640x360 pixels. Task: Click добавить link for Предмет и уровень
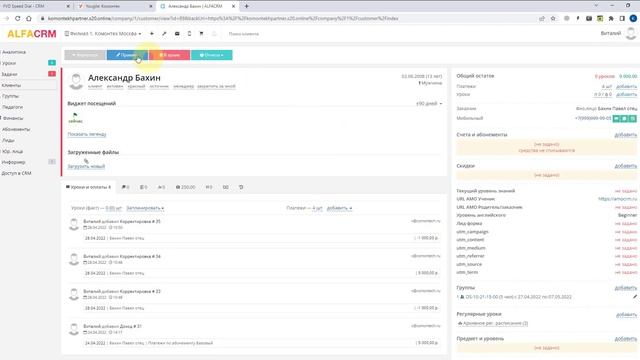(626, 339)
